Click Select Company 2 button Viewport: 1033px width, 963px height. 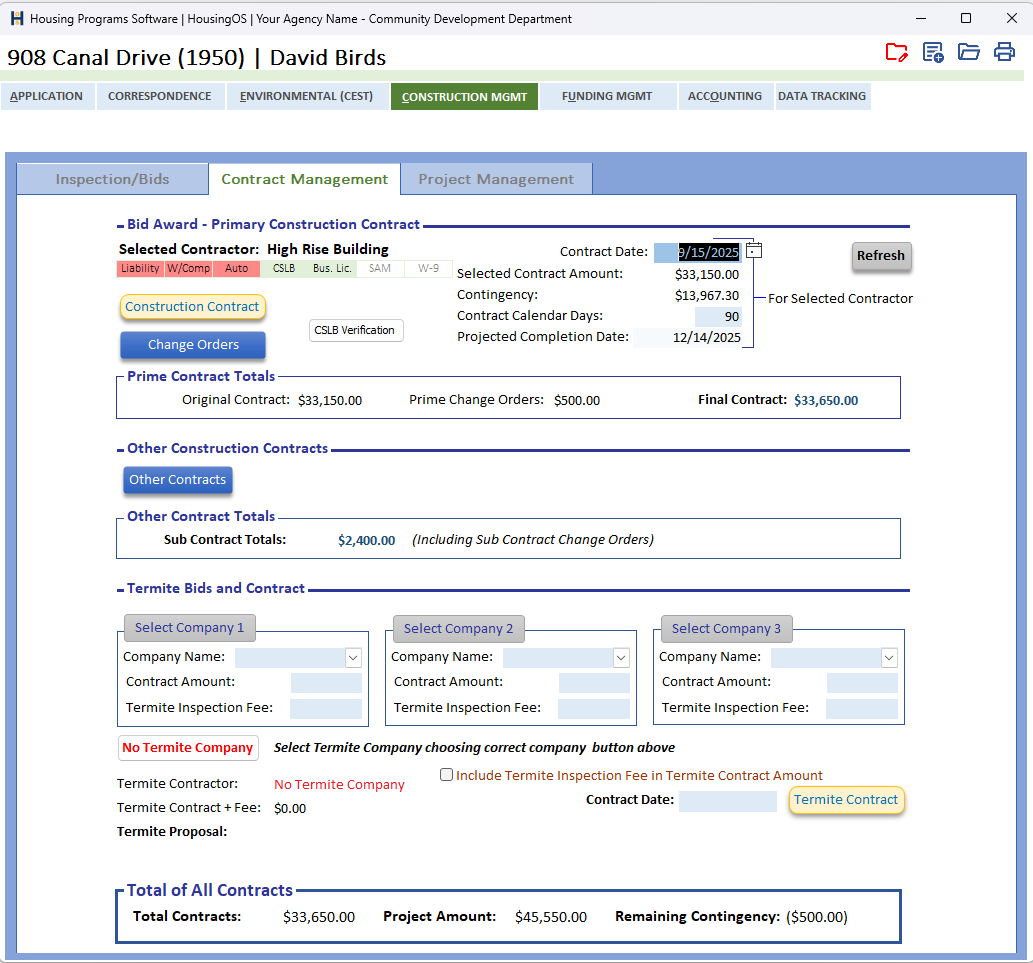click(459, 628)
